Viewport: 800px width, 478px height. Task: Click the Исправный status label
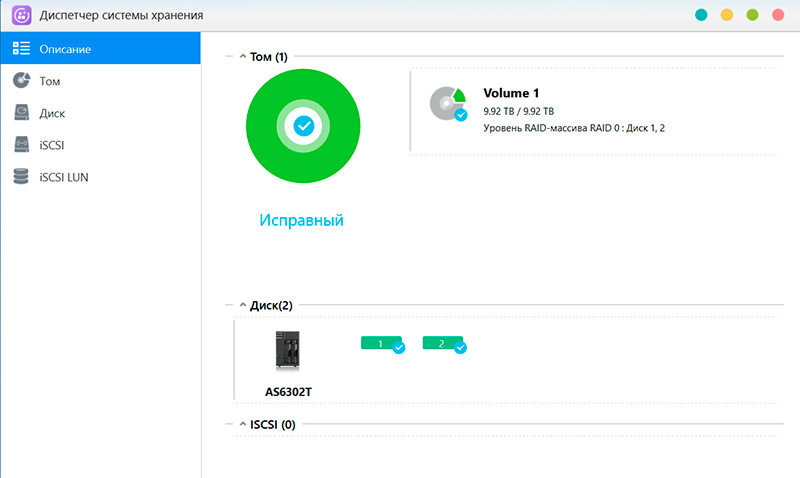(301, 220)
